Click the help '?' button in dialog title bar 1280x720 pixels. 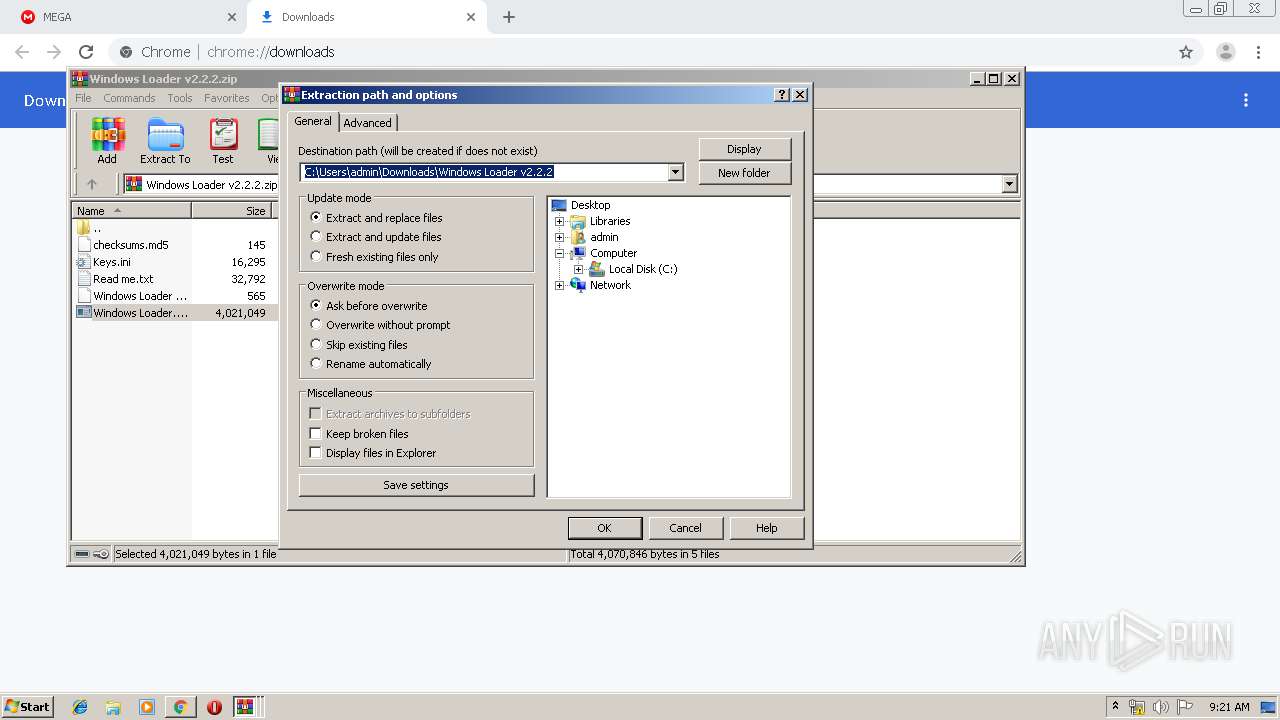coord(782,94)
